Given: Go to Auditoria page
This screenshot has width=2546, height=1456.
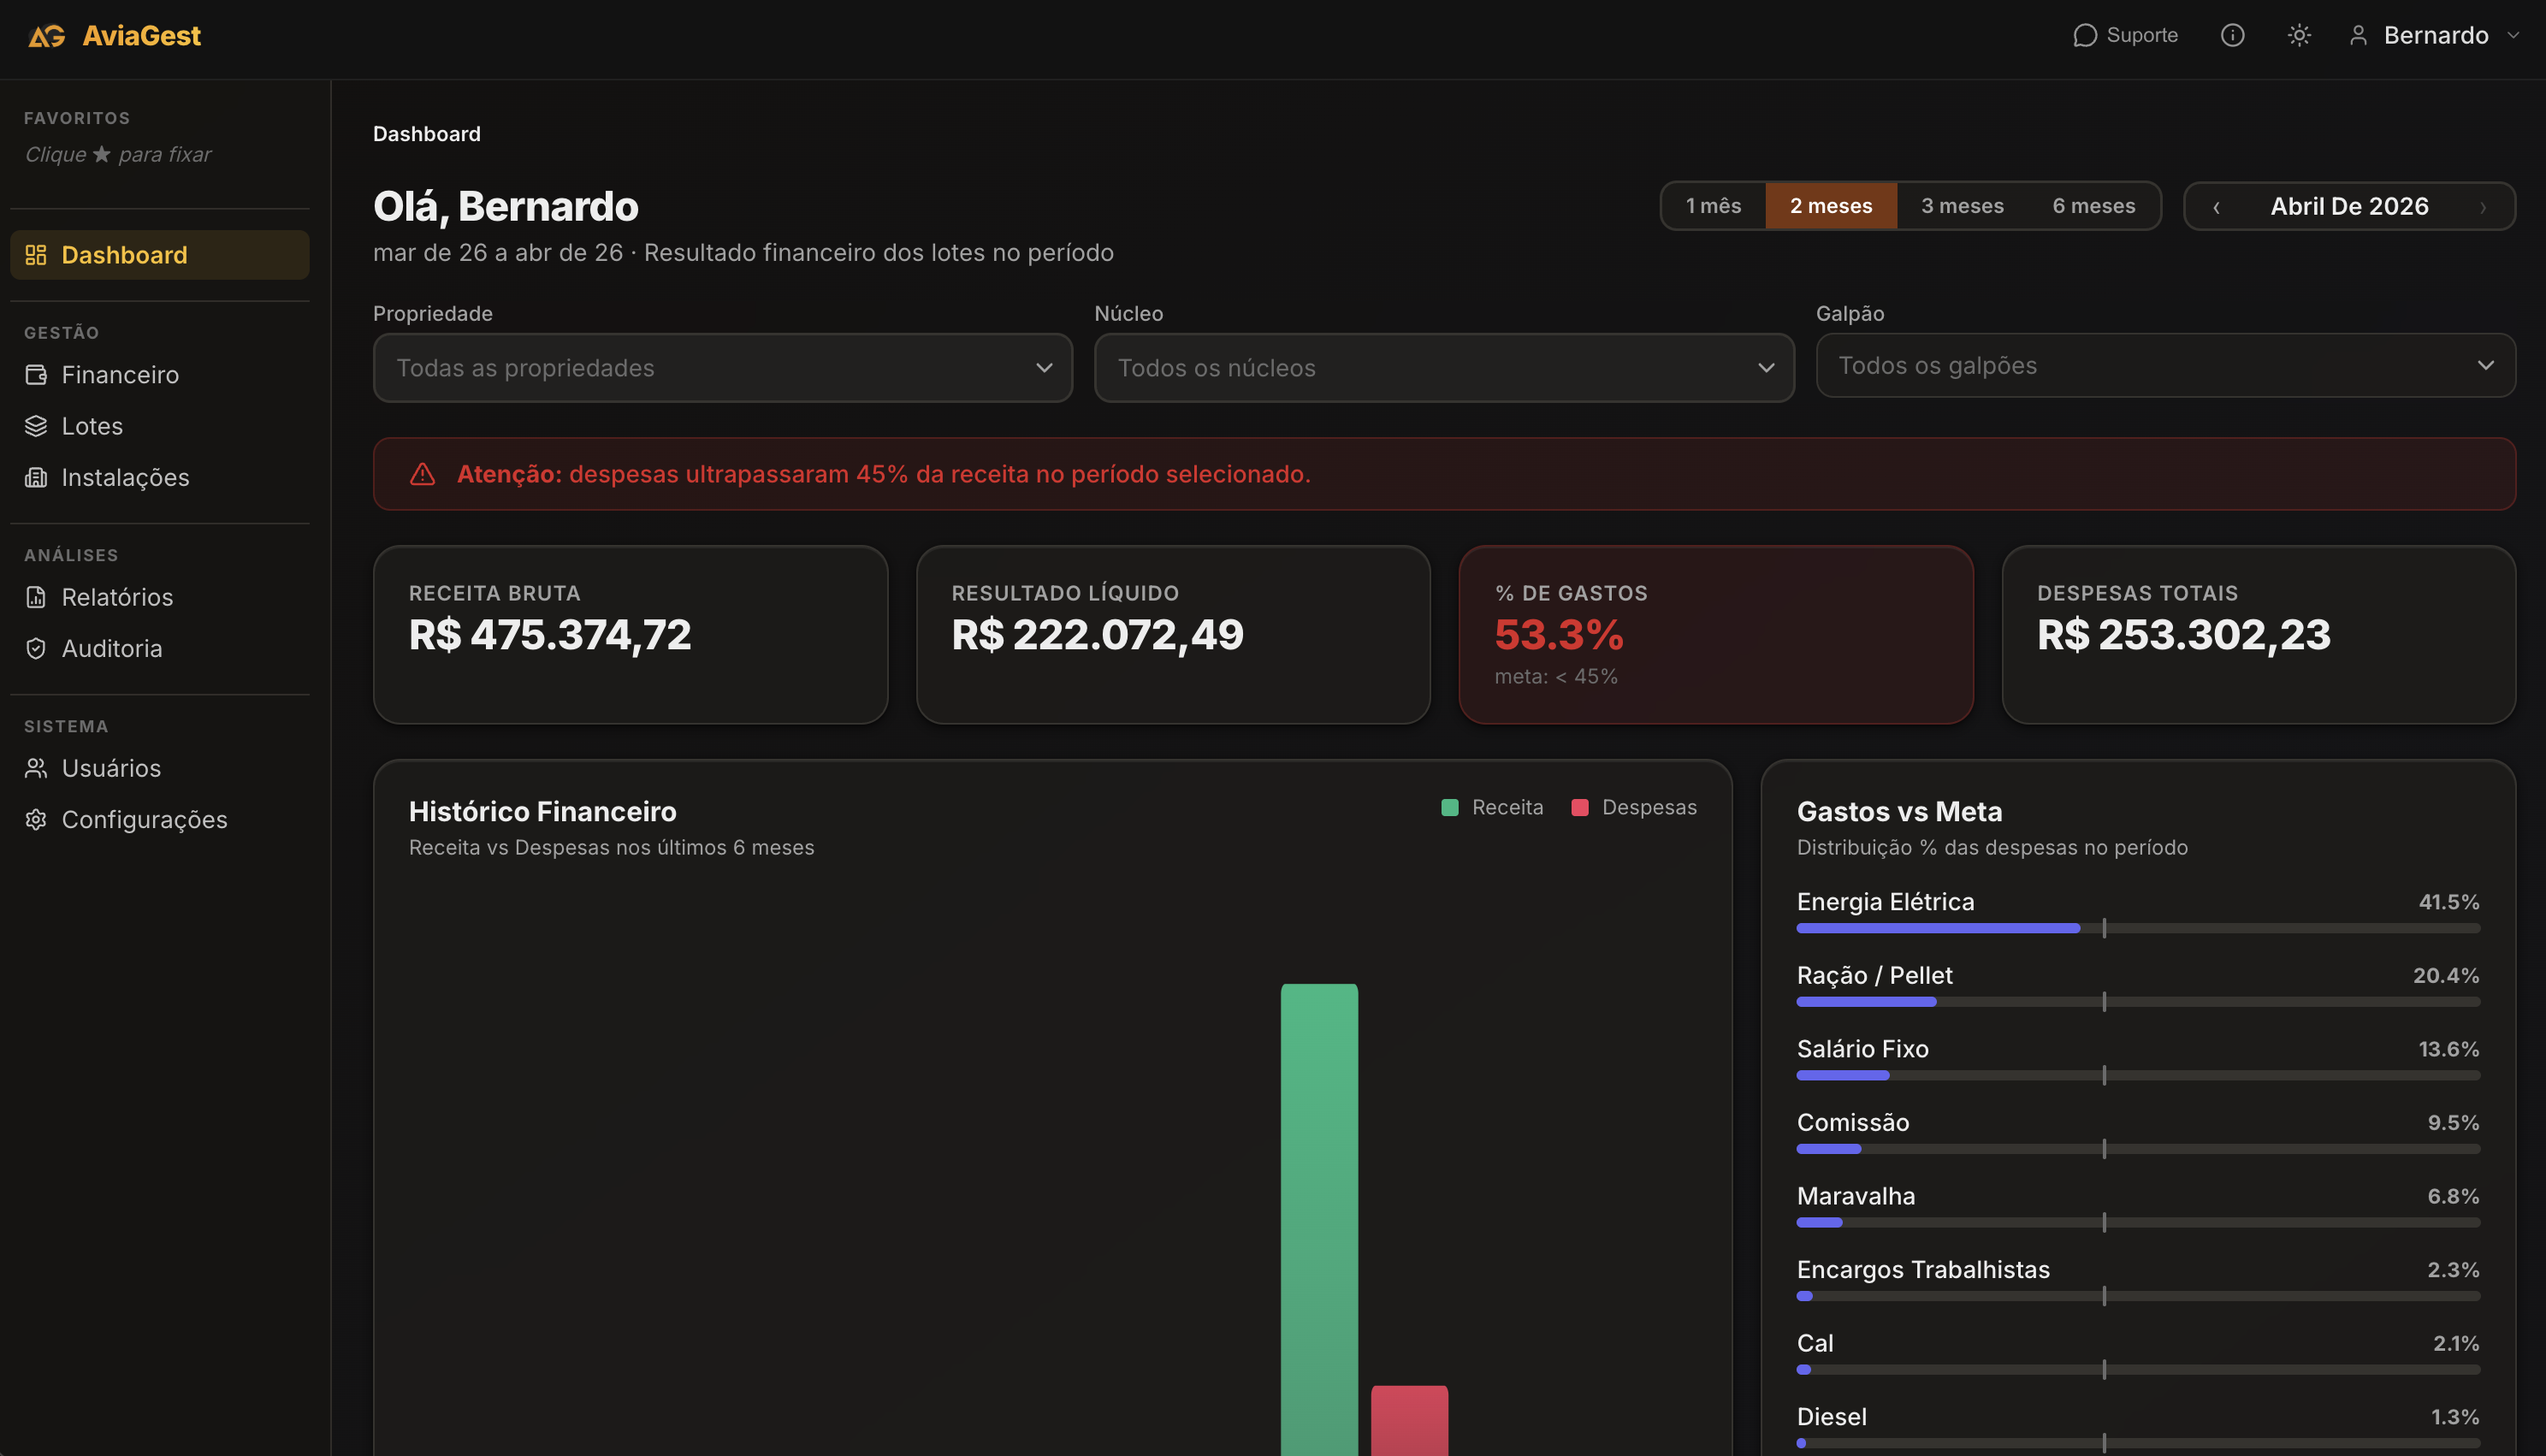Looking at the screenshot, I should [160, 648].
